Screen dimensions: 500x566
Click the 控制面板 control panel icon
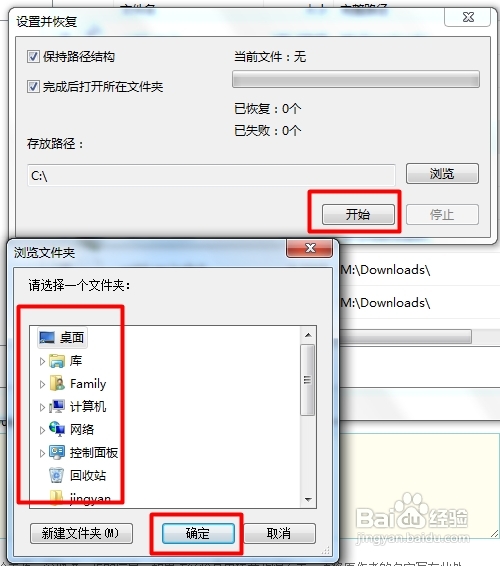57,452
